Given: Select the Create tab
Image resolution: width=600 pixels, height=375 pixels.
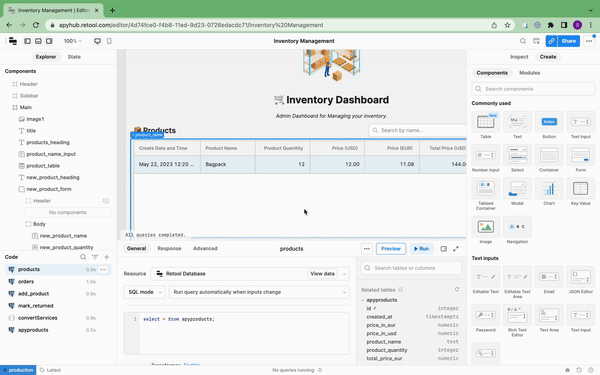Looking at the screenshot, I should 548,57.
